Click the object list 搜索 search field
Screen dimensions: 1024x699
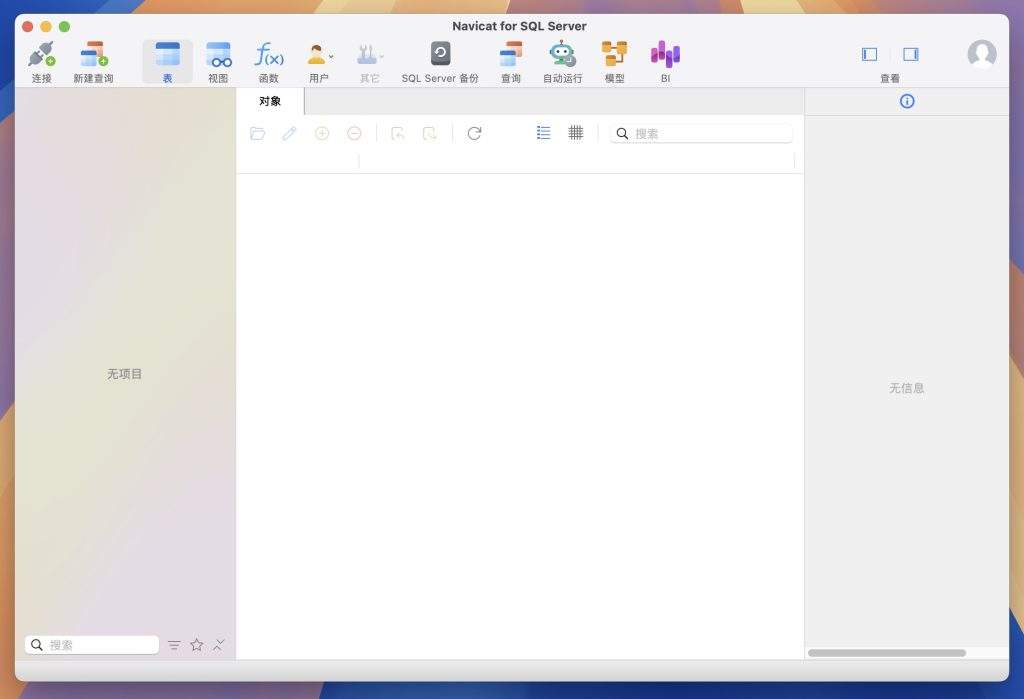pyautogui.click(x=710, y=133)
